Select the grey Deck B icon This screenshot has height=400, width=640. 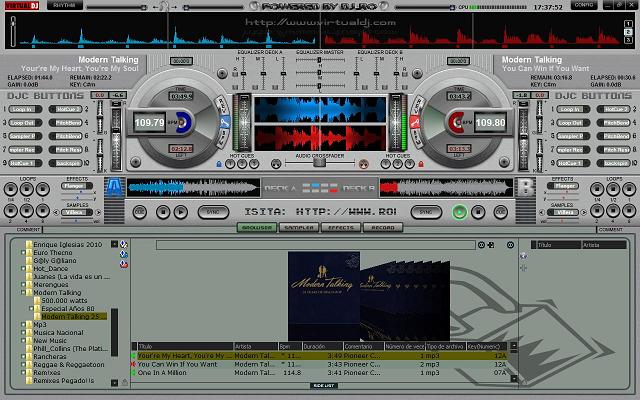pos(525,188)
